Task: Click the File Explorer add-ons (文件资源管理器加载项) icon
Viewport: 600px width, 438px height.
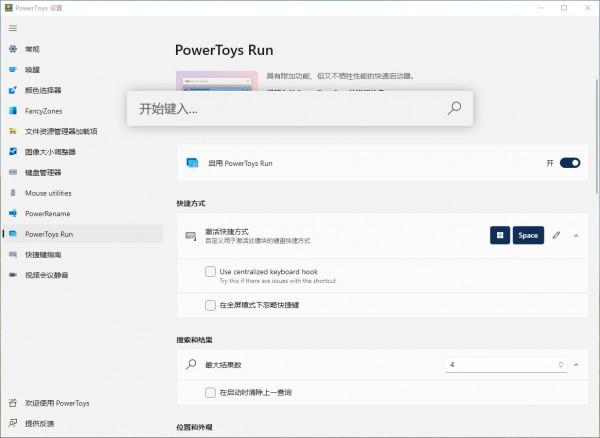Action: pos(13,131)
